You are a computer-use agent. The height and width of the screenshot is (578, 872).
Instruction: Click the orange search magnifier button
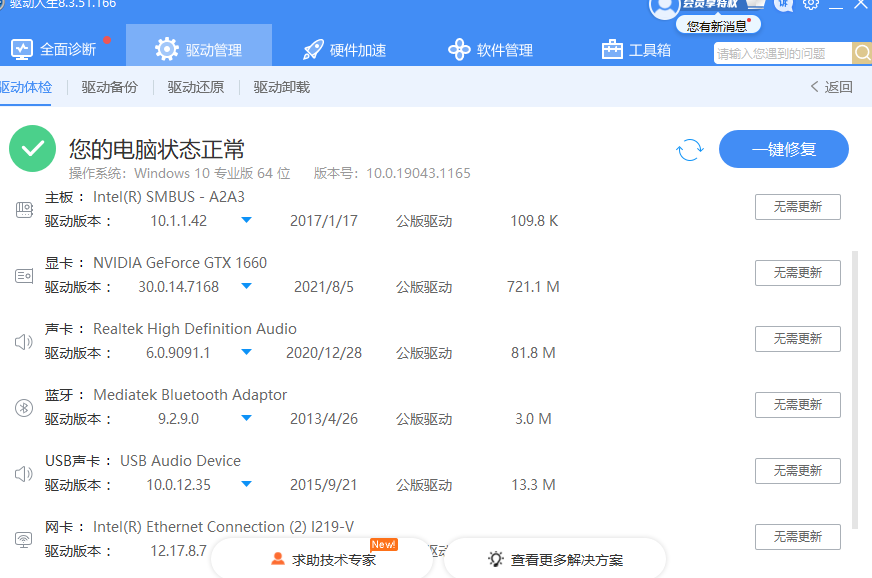(862, 53)
